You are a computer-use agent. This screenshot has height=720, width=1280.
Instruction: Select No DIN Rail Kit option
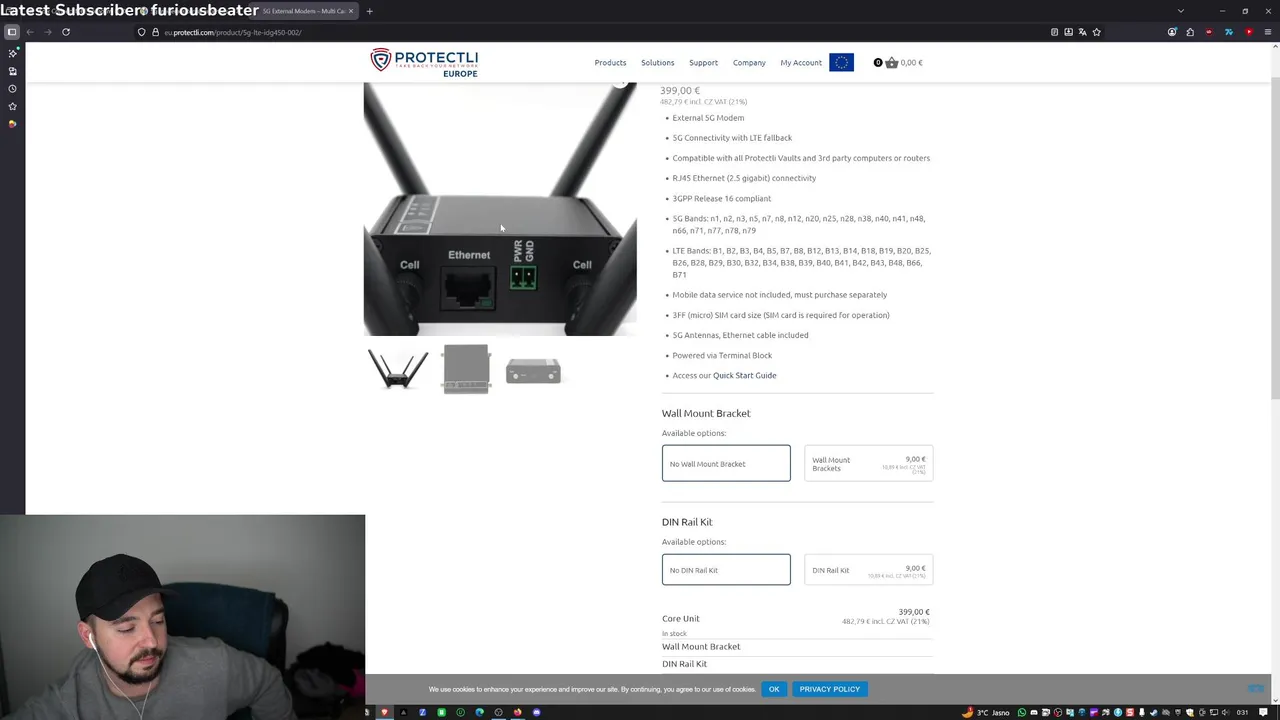coord(726,570)
